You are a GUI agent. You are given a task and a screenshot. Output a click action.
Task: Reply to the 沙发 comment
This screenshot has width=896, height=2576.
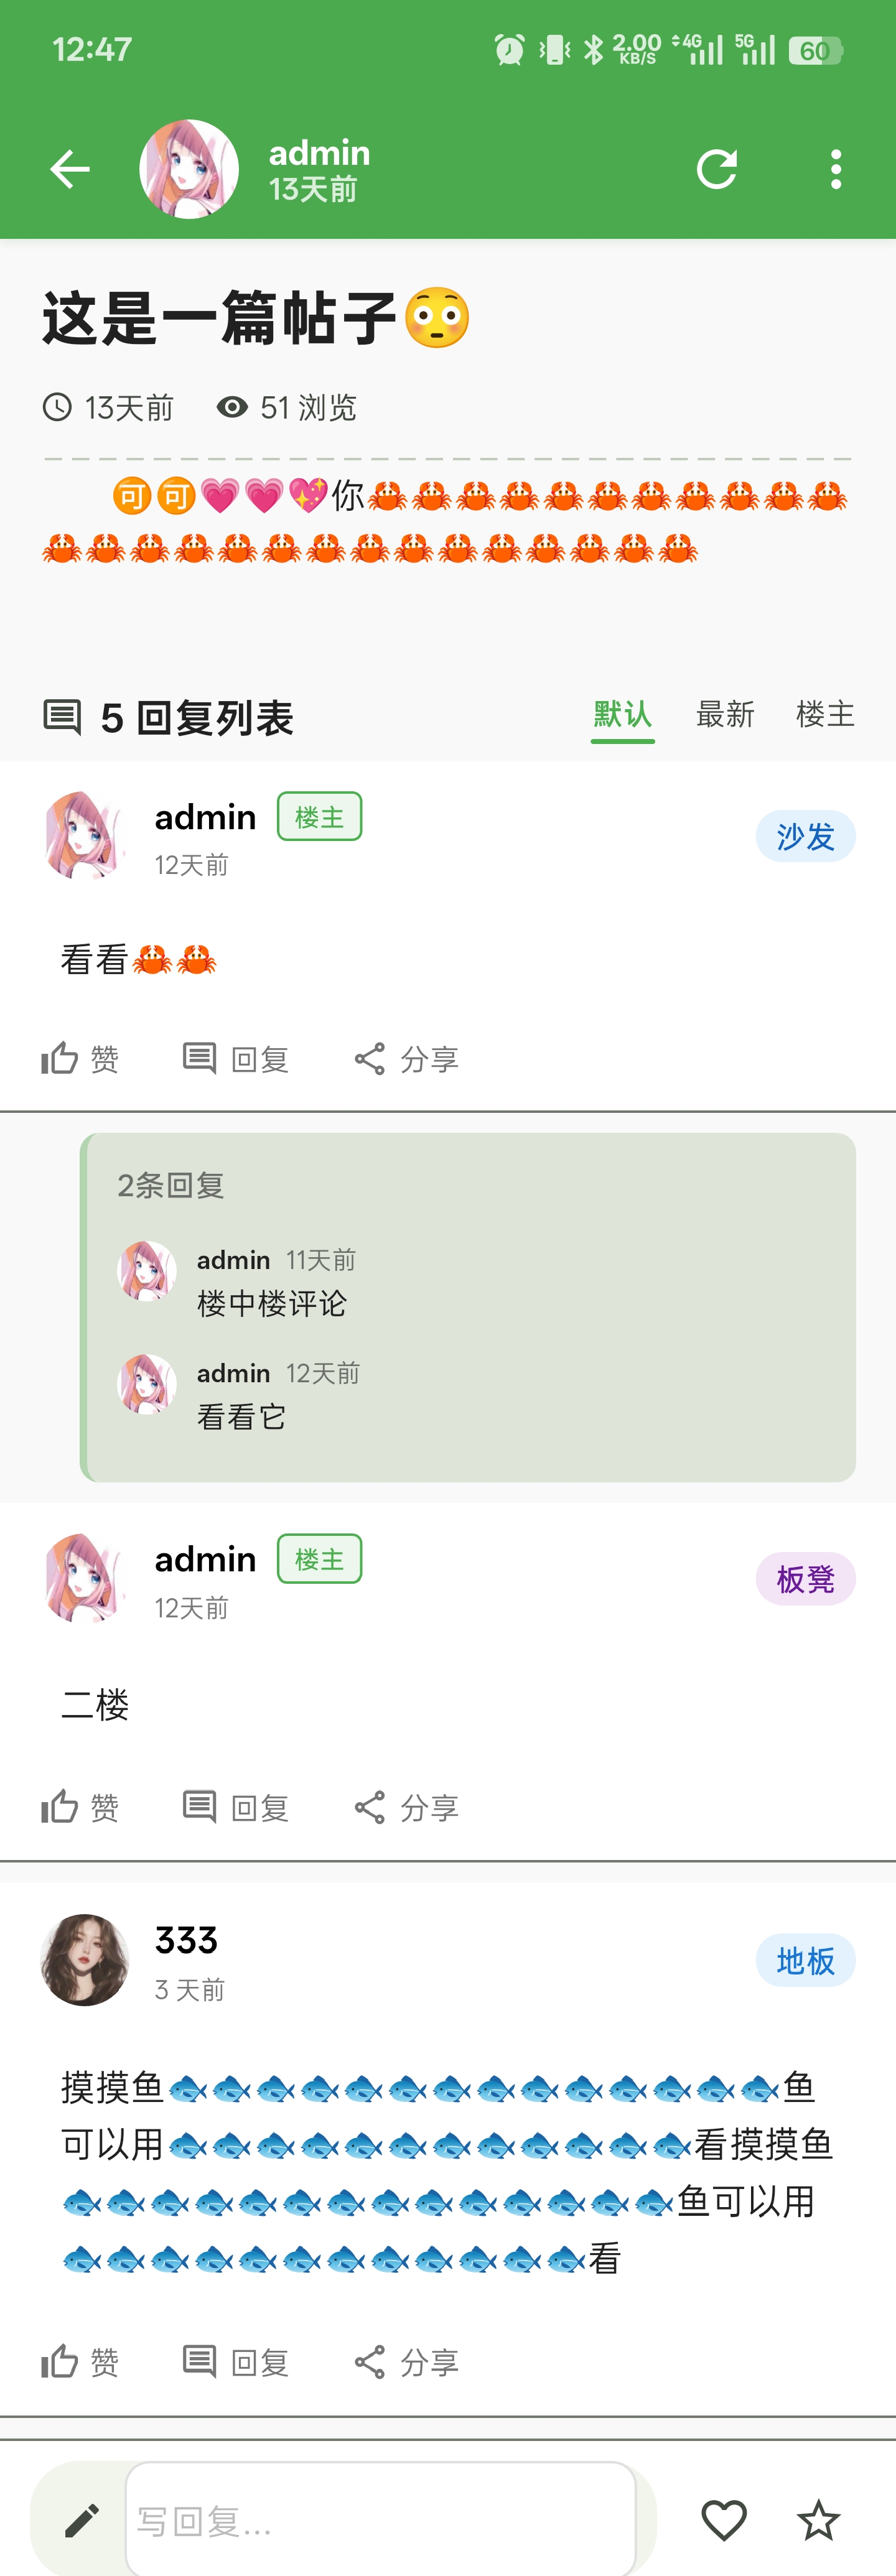point(237,1059)
